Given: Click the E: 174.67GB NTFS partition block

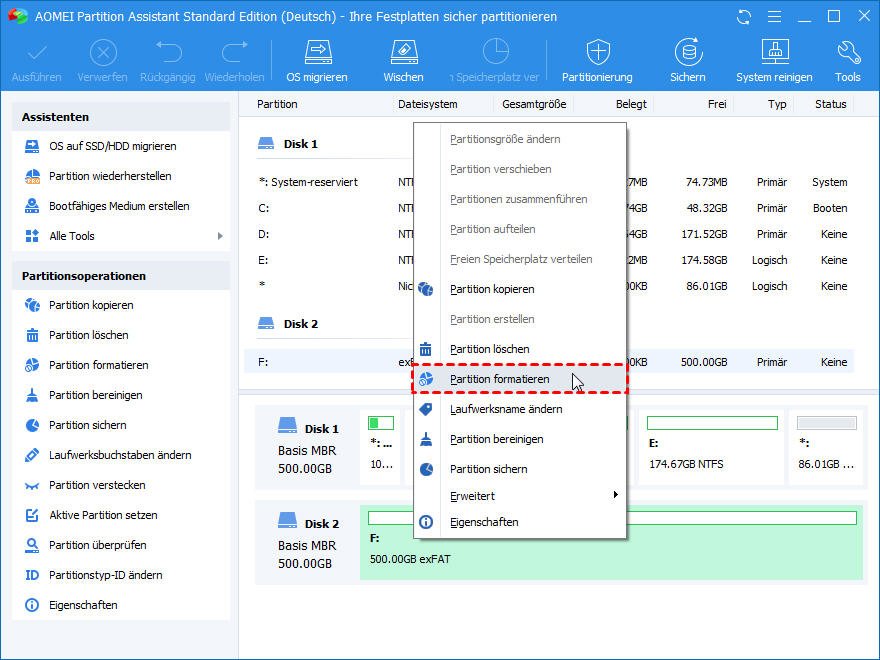Looking at the screenshot, I should [x=712, y=446].
